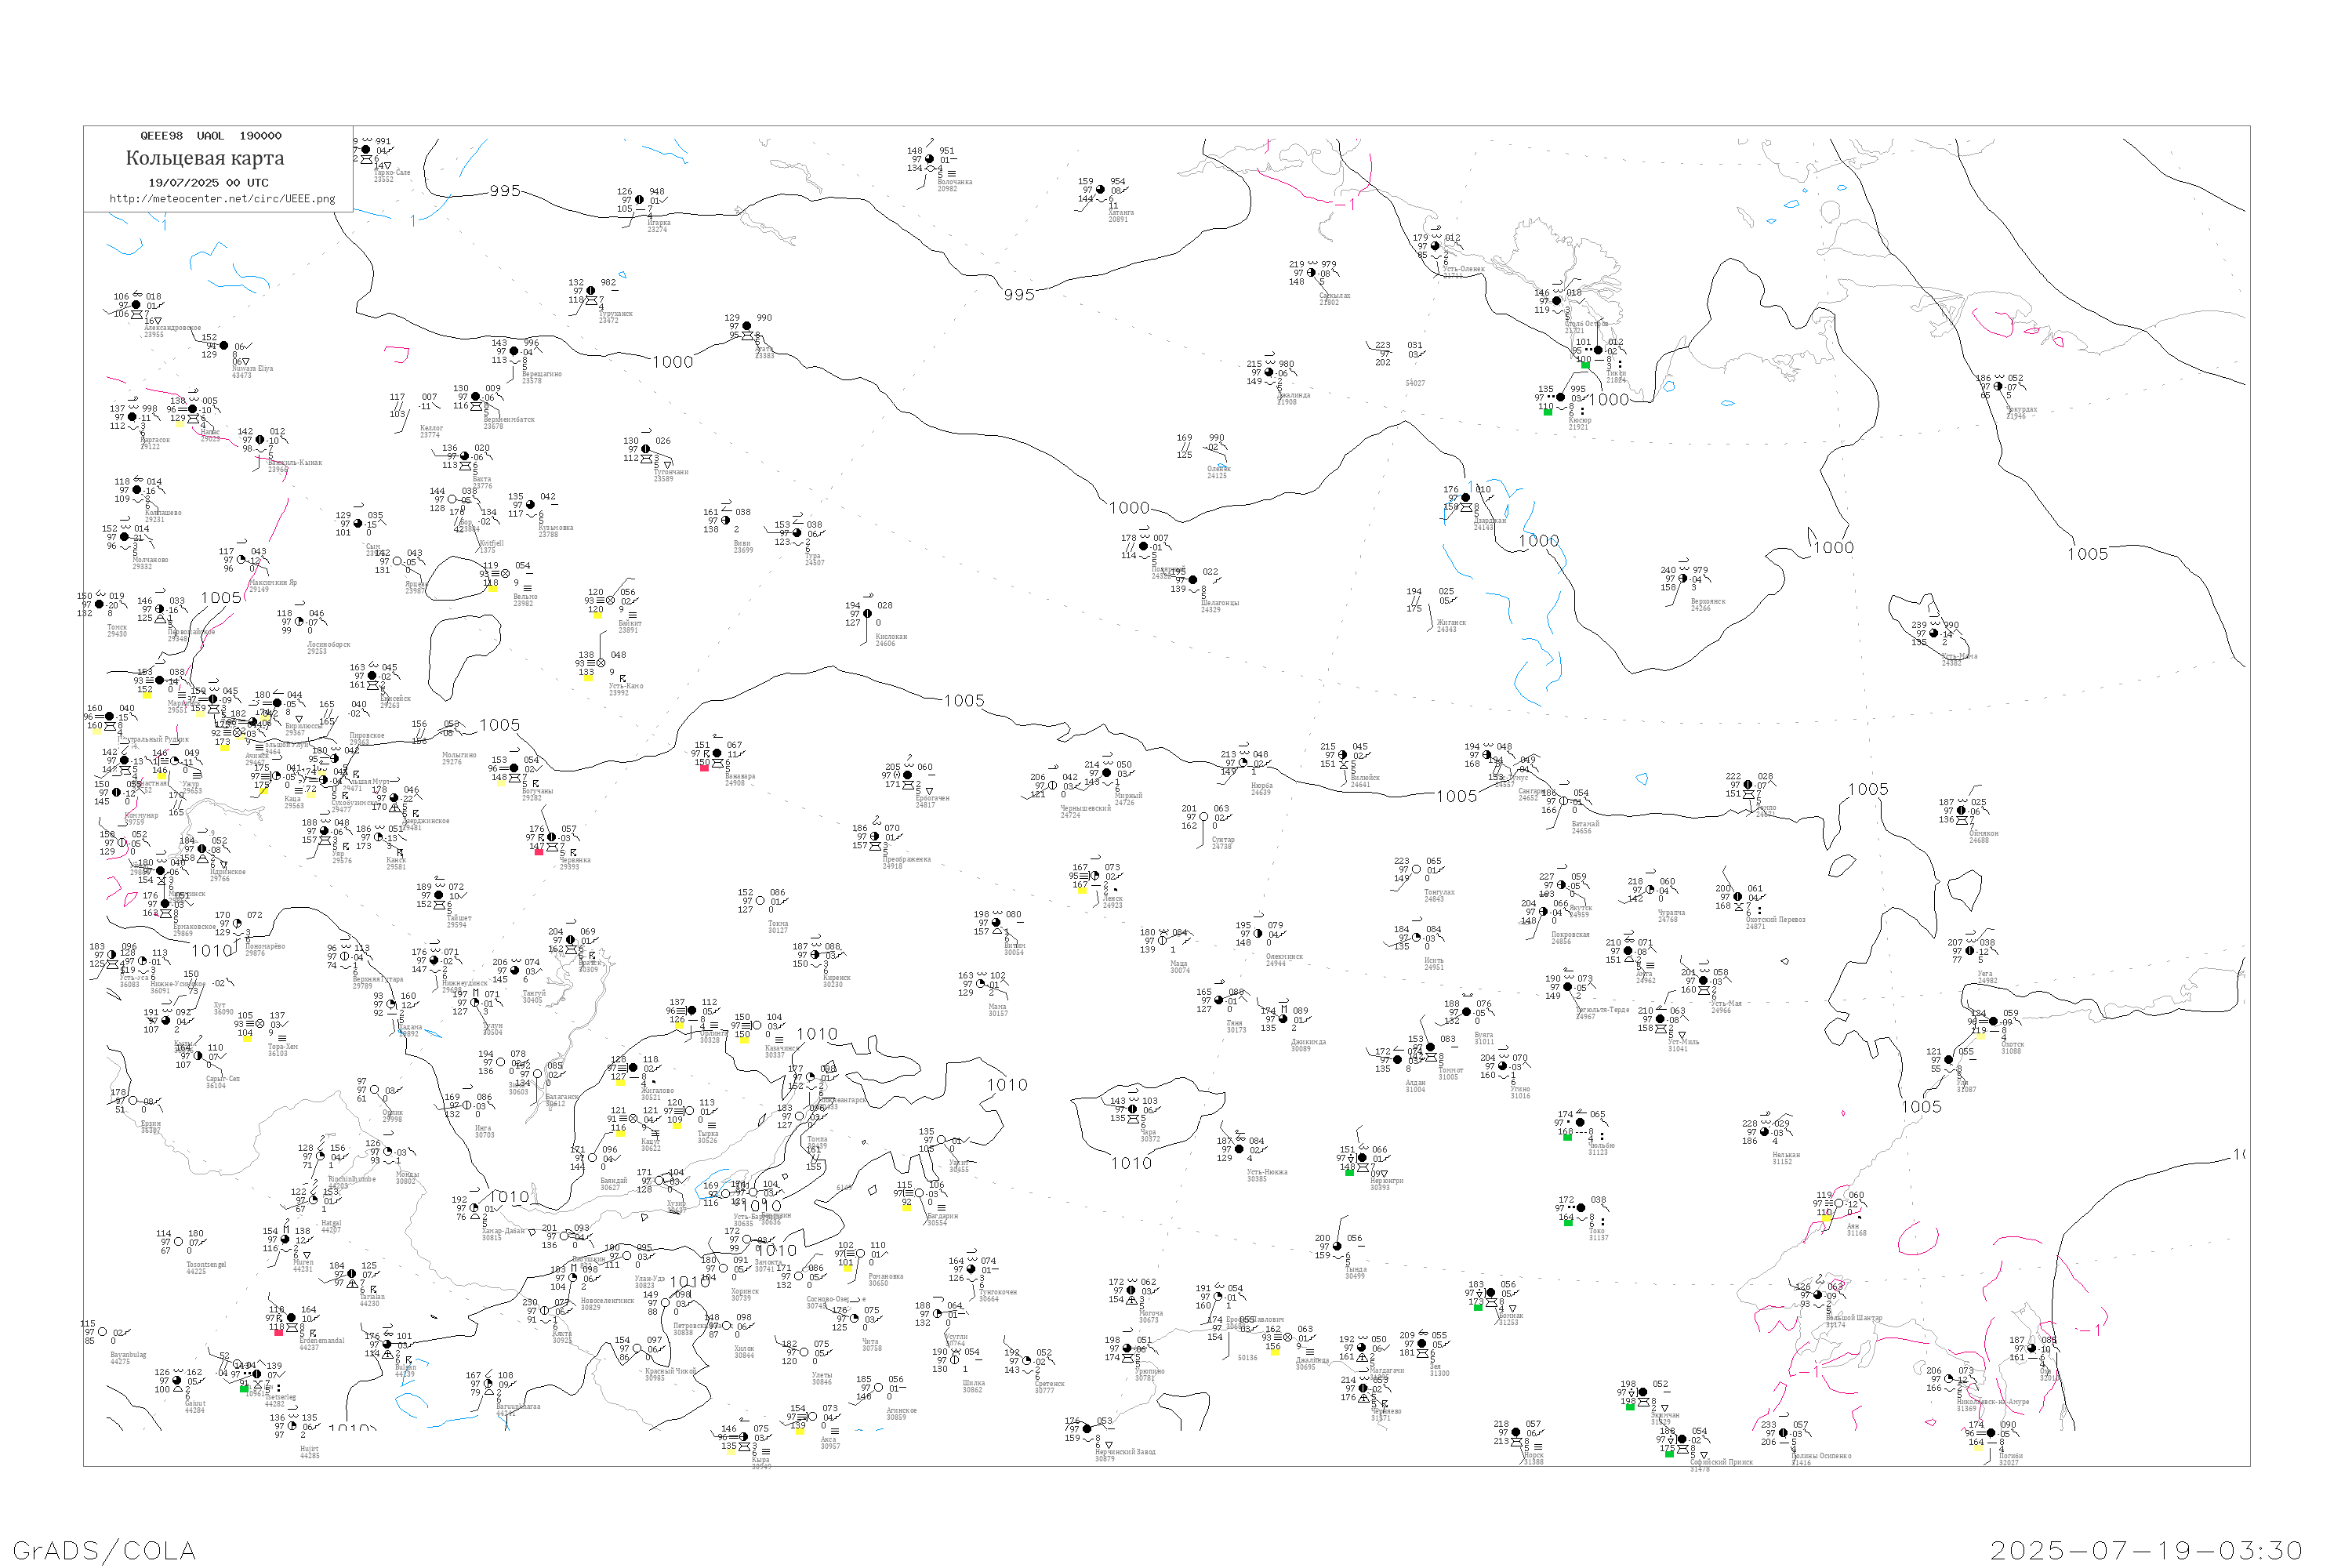Click the Тикси station filled circle
The width and height of the screenshot is (2352, 1568).
pos(1598,351)
